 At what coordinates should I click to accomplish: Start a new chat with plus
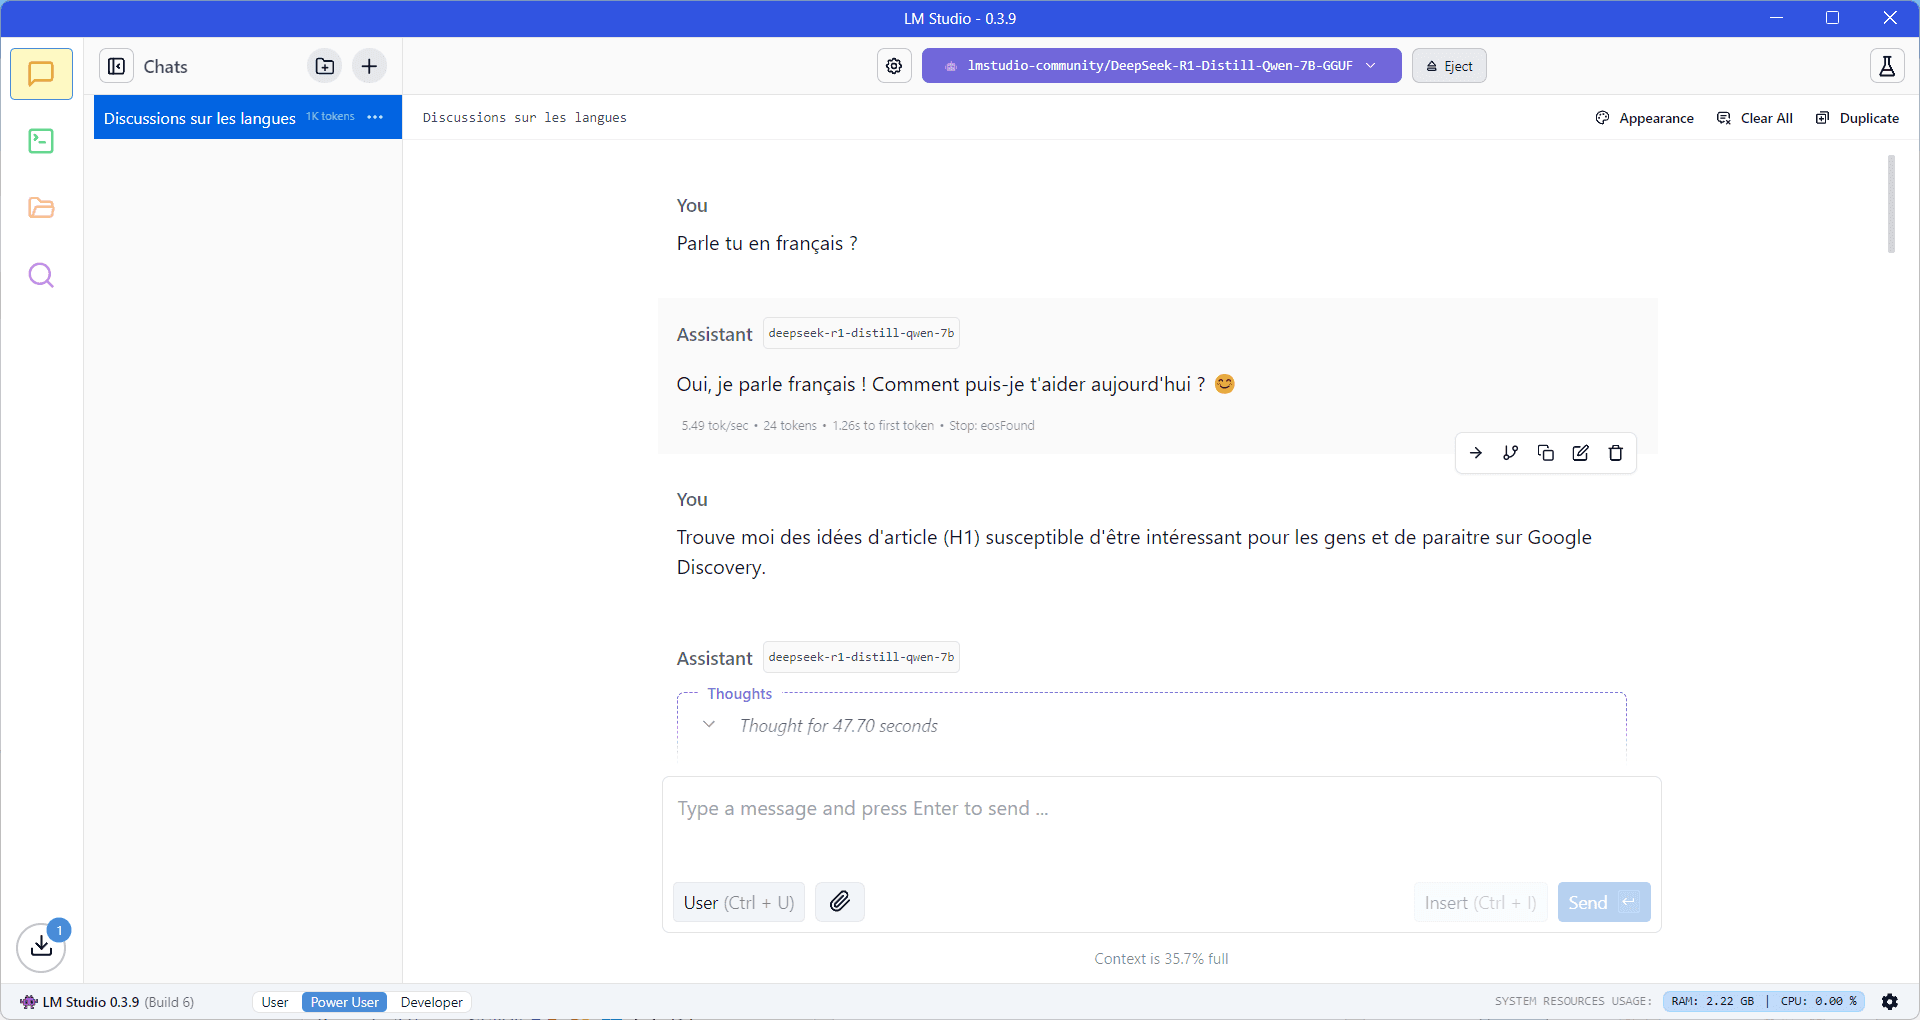point(369,66)
